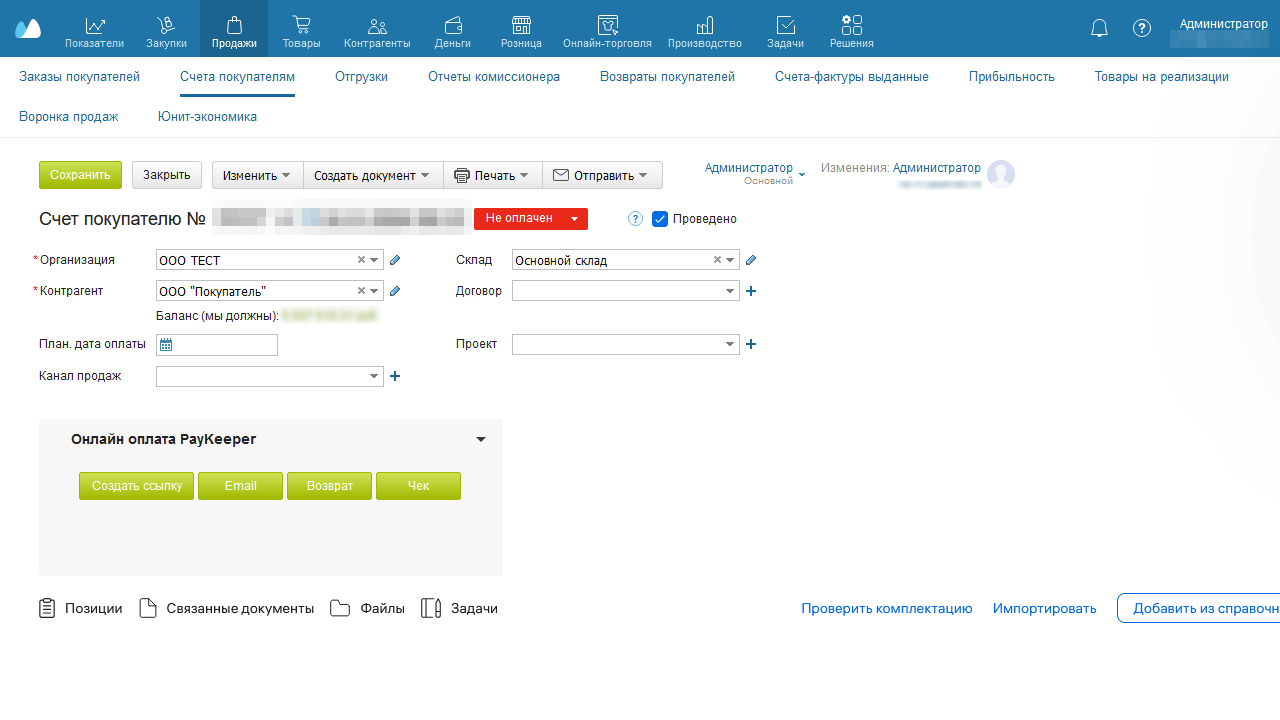Add new contract with plus icon
This screenshot has height=720, width=1280.
pos(751,291)
